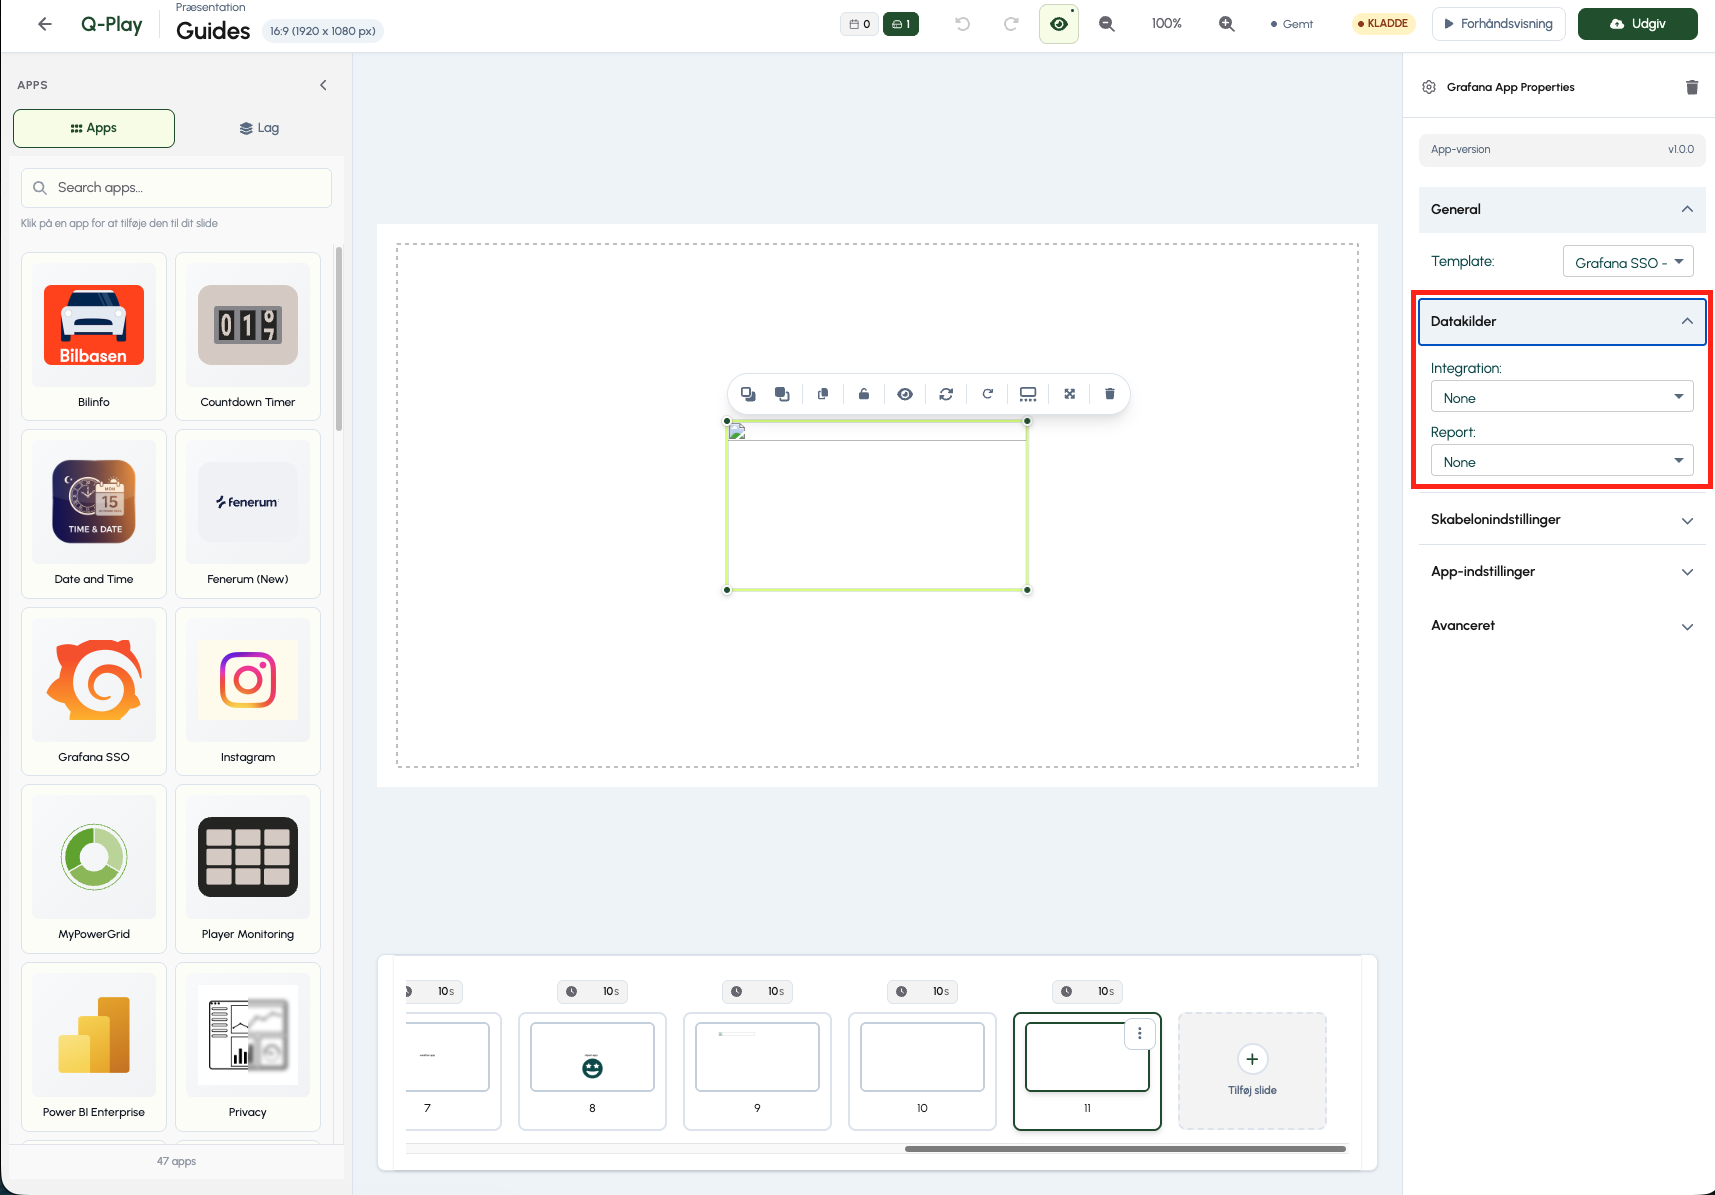Image resolution: width=1715 pixels, height=1195 pixels.
Task: Collapse the General section
Action: pyautogui.click(x=1562, y=210)
